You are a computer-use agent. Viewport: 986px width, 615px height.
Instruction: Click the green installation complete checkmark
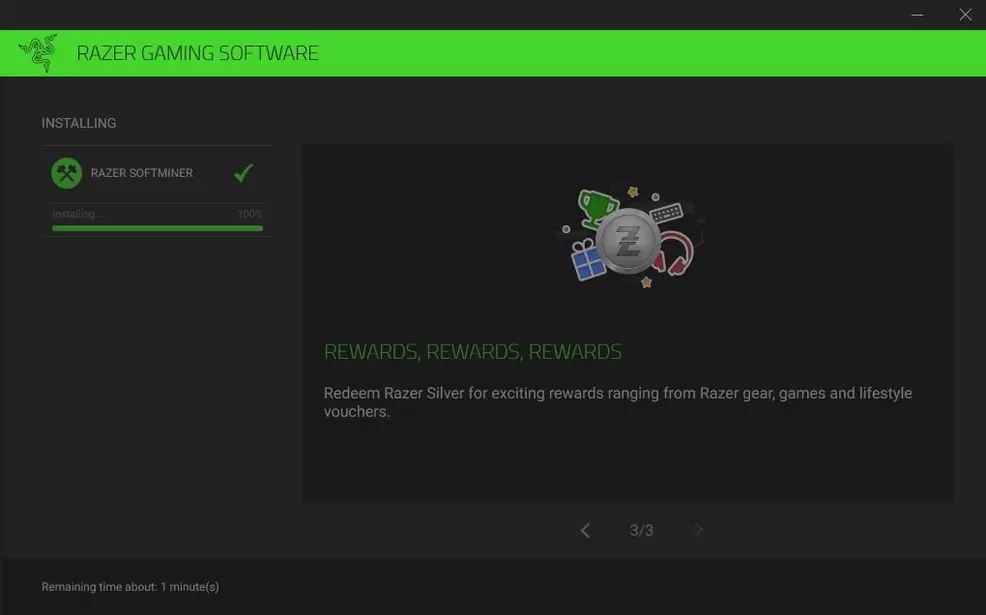243,173
